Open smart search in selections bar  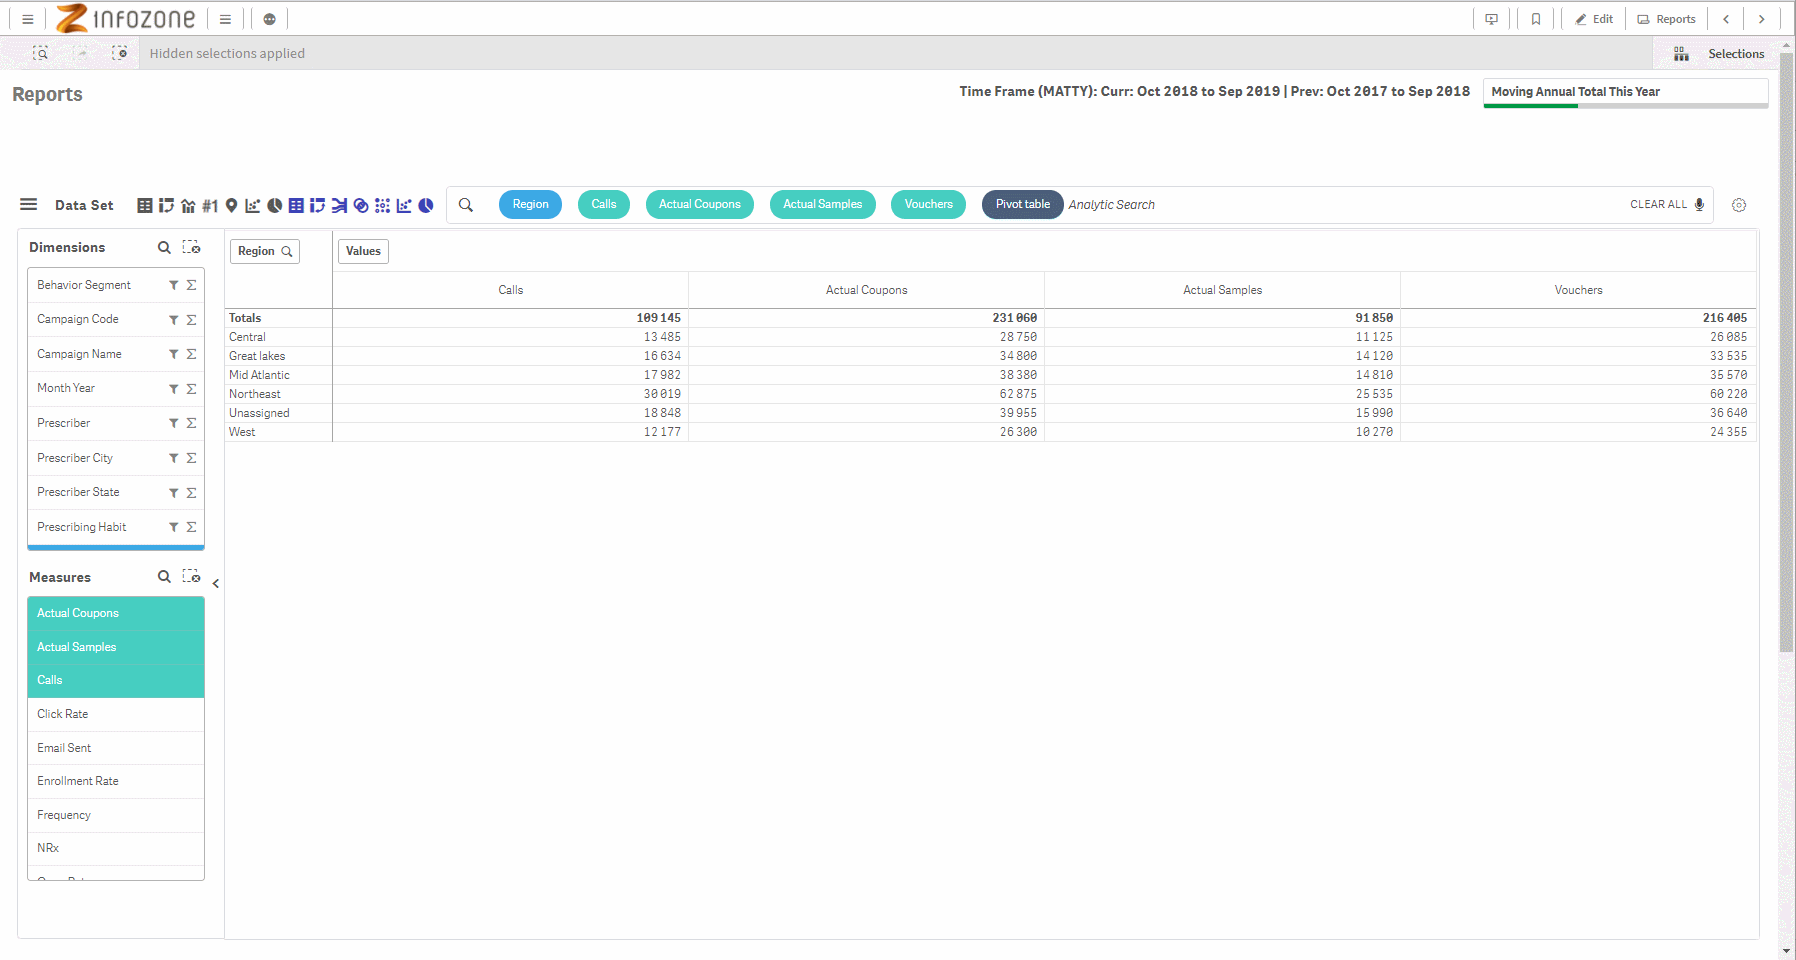pos(41,53)
